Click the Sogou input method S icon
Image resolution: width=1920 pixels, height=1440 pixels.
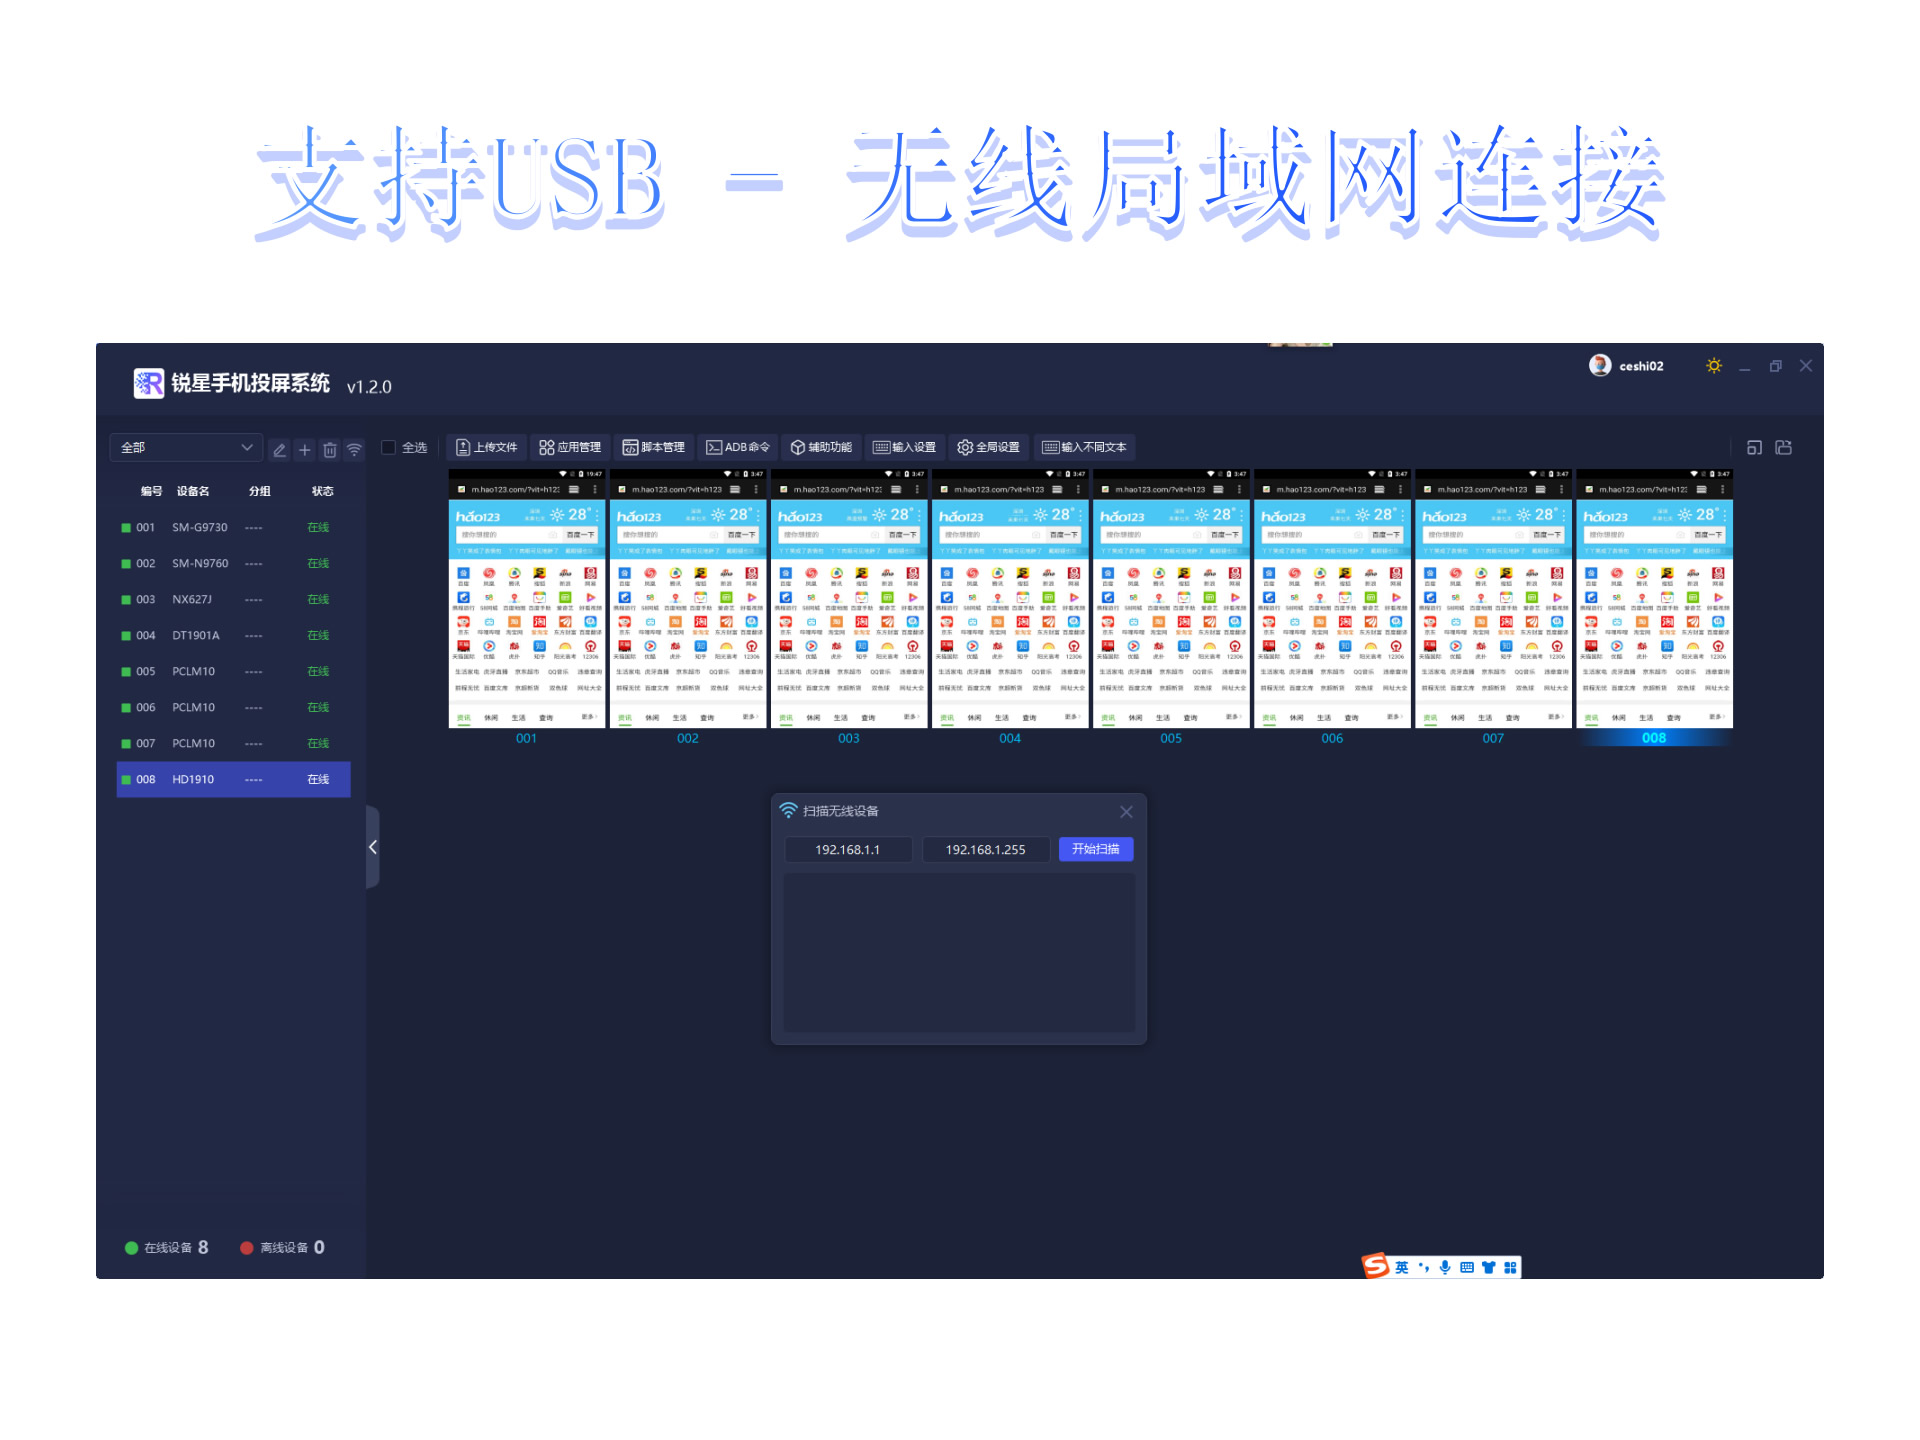point(1376,1266)
